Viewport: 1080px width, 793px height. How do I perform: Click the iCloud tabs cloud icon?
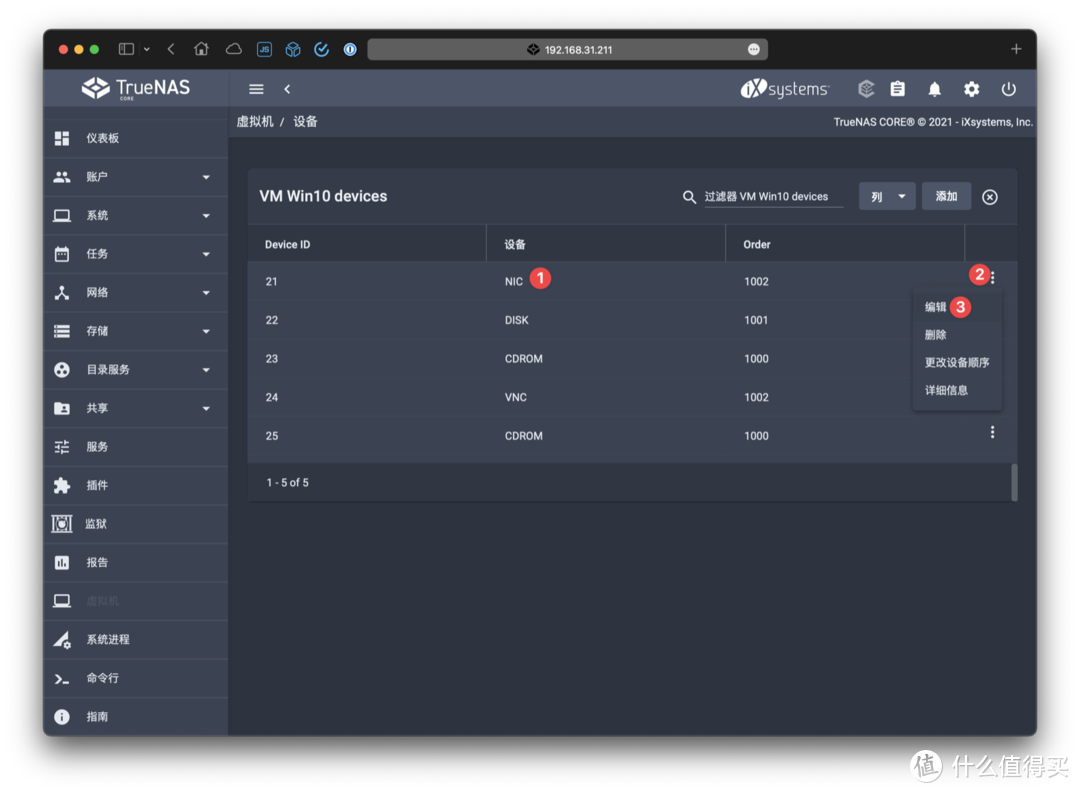pyautogui.click(x=233, y=49)
